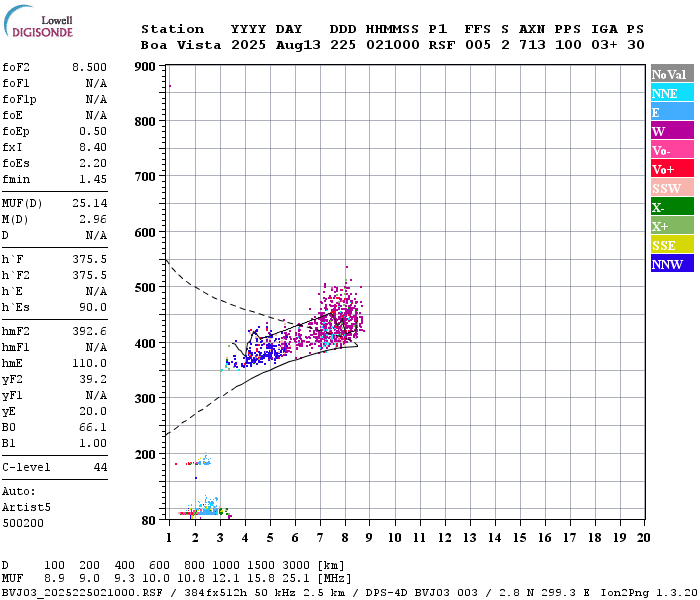Click the Lowell Digisonde logo

pyautogui.click(x=38, y=22)
